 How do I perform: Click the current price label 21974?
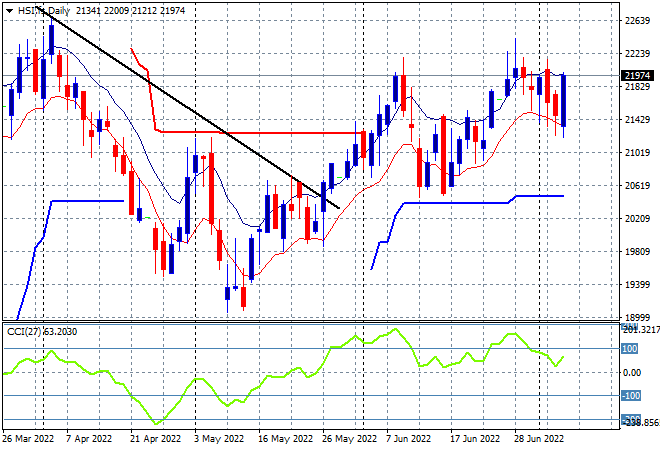(637, 76)
